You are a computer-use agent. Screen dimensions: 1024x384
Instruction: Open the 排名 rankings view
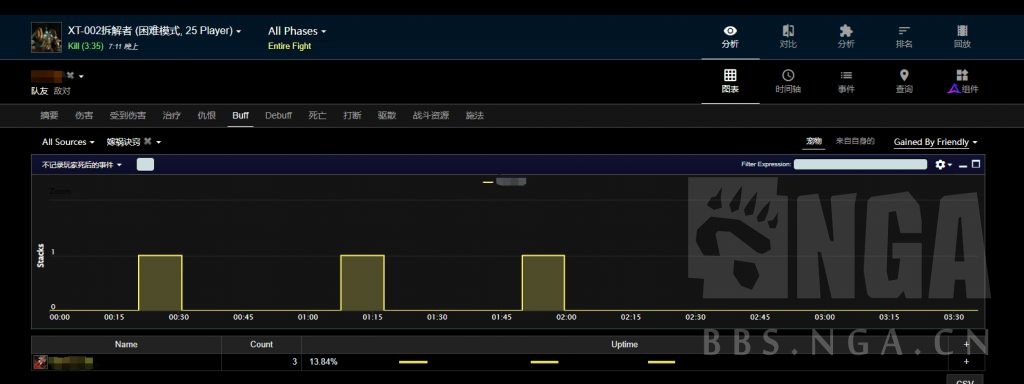coord(904,37)
